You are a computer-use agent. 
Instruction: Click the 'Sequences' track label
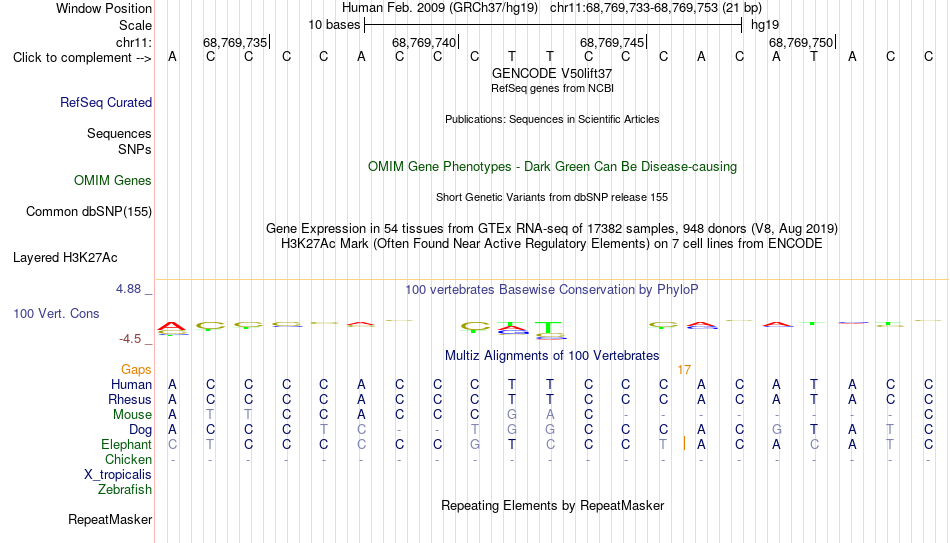[x=119, y=133]
